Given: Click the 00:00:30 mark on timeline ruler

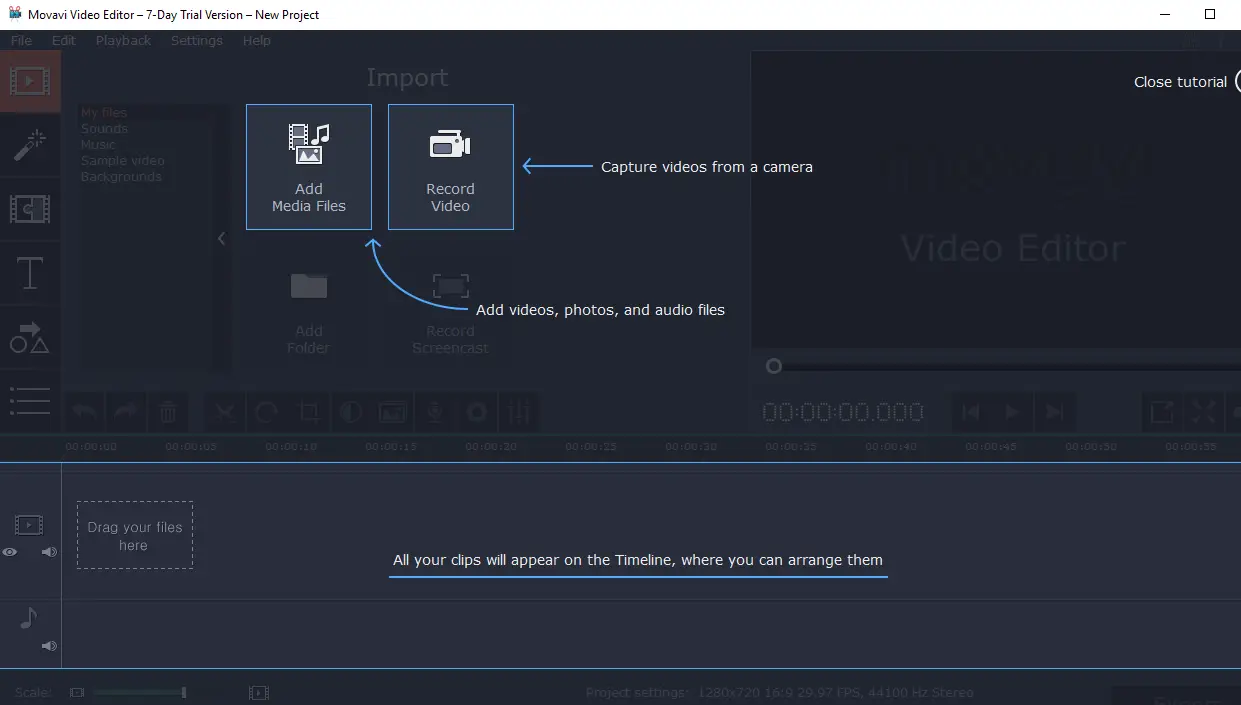Looking at the screenshot, I should click(x=691, y=447).
